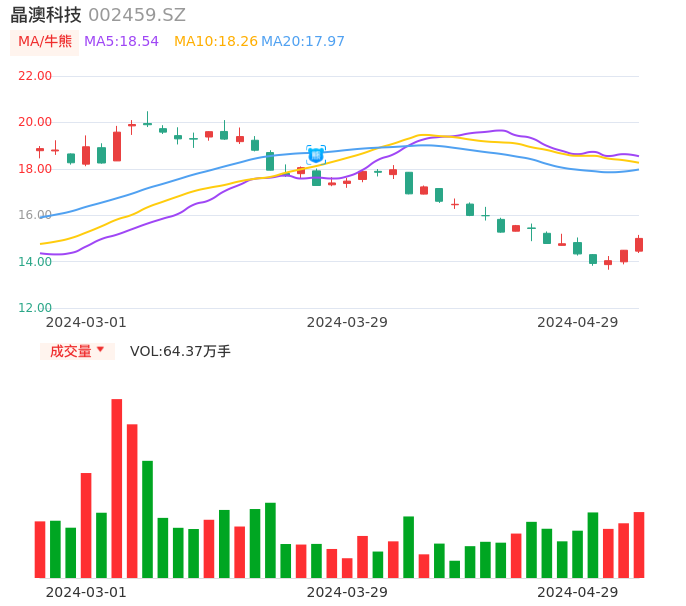Click the 14.00 price axis label
Image resolution: width=686 pixels, height=606 pixels.
[35, 262]
